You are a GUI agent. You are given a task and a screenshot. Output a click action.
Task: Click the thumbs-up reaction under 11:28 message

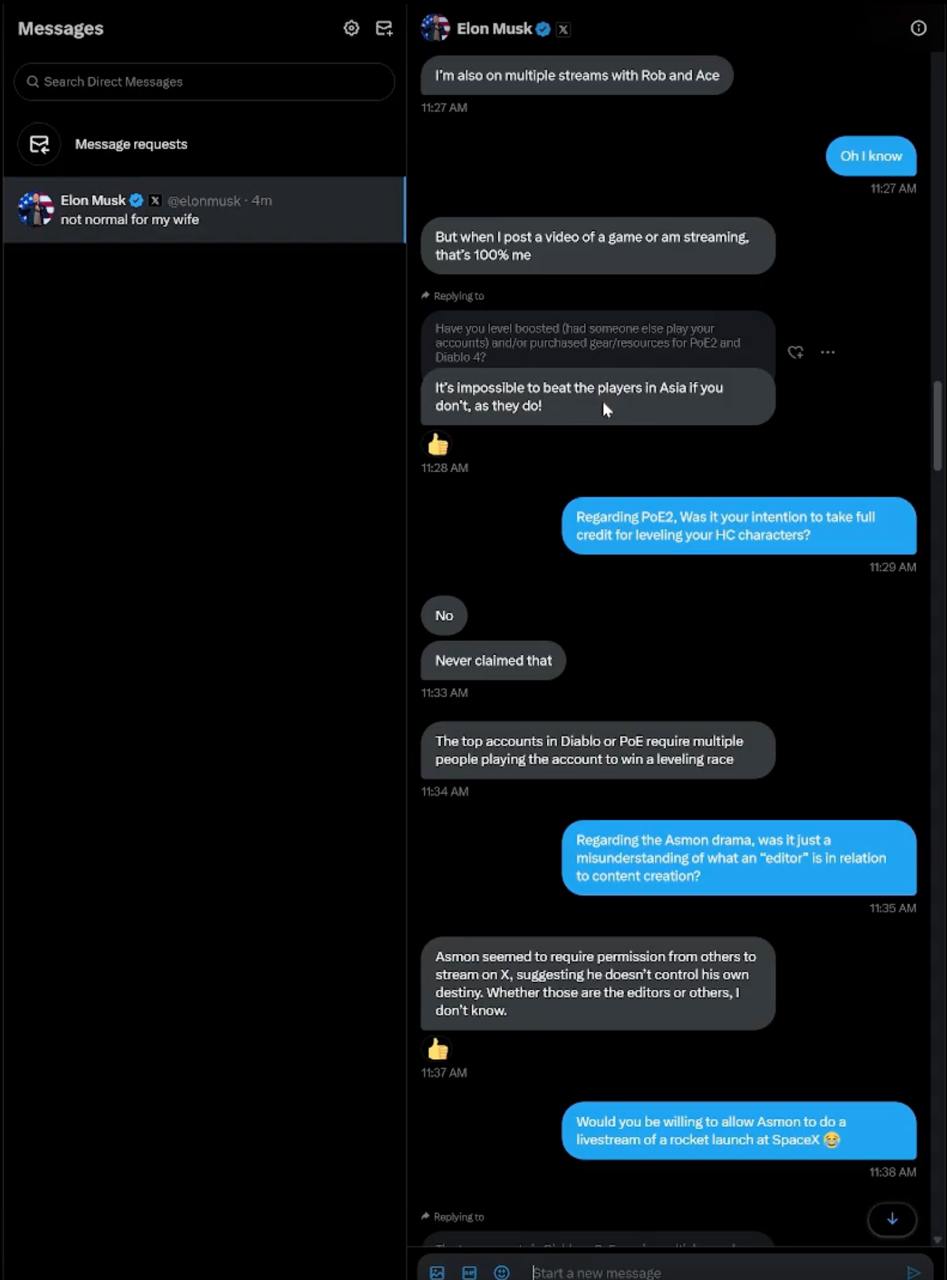pos(438,444)
